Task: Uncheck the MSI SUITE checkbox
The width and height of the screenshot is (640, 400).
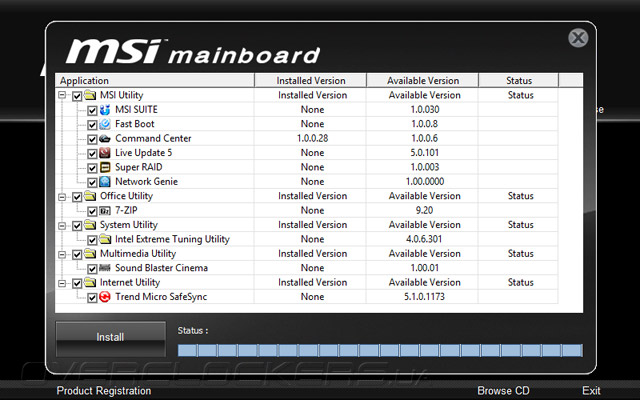Action: pyautogui.click(x=92, y=111)
